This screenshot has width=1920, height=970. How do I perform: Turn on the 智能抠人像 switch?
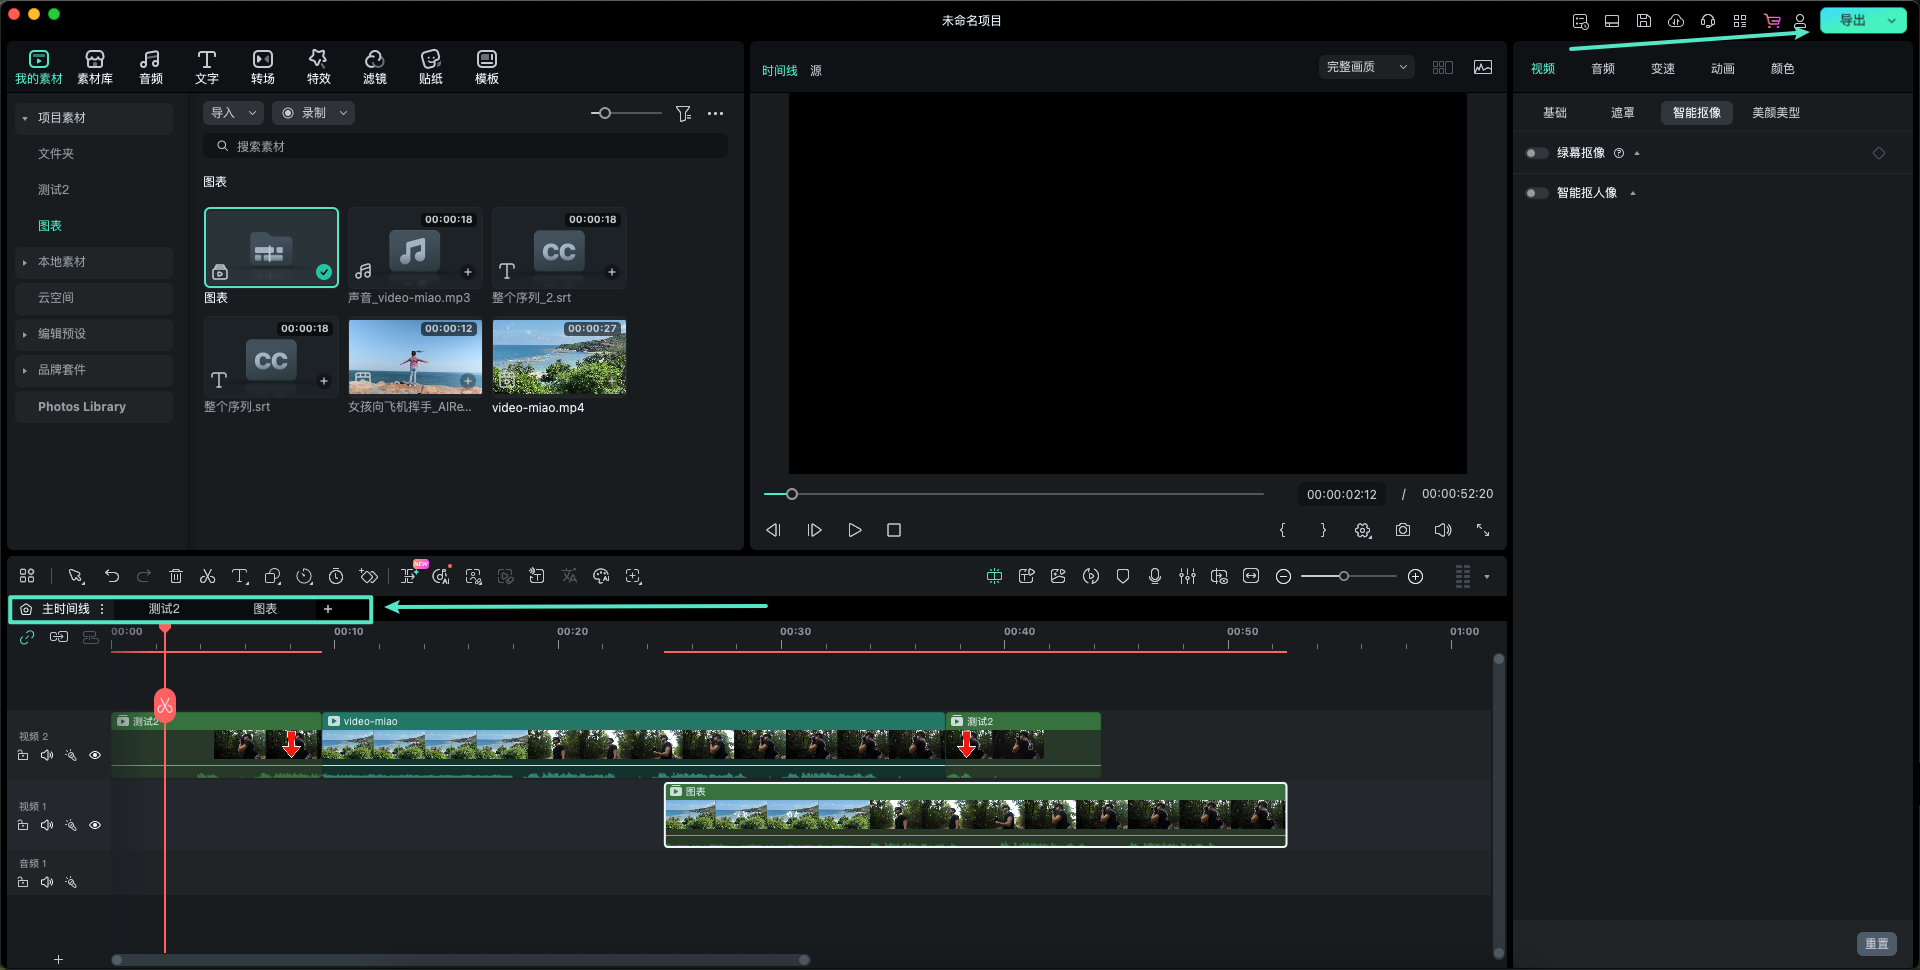1536,193
